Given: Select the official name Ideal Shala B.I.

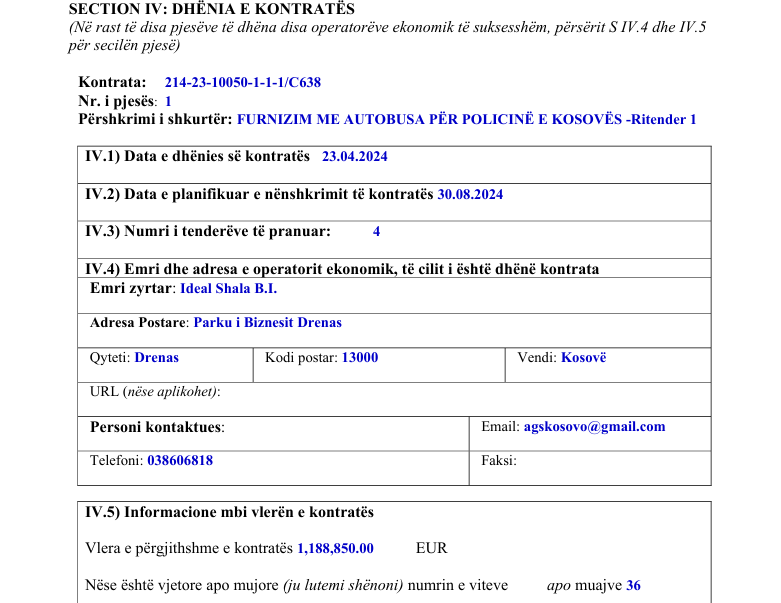Looking at the screenshot, I should pyautogui.click(x=228, y=288).
